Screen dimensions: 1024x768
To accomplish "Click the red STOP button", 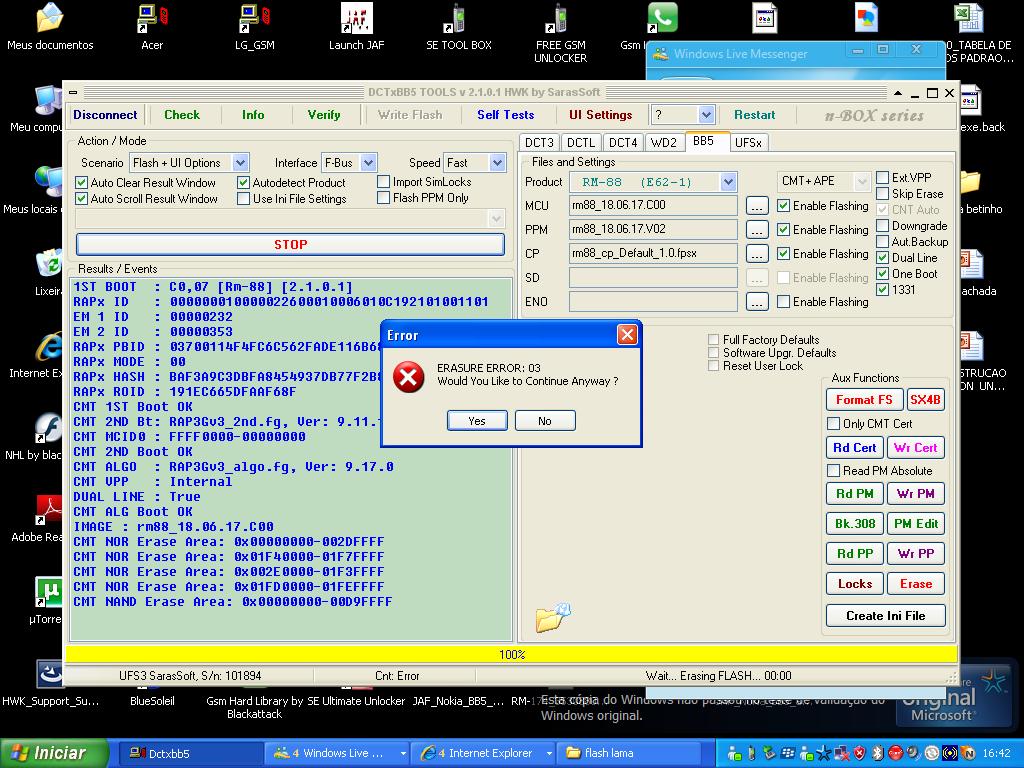I will 291,244.
